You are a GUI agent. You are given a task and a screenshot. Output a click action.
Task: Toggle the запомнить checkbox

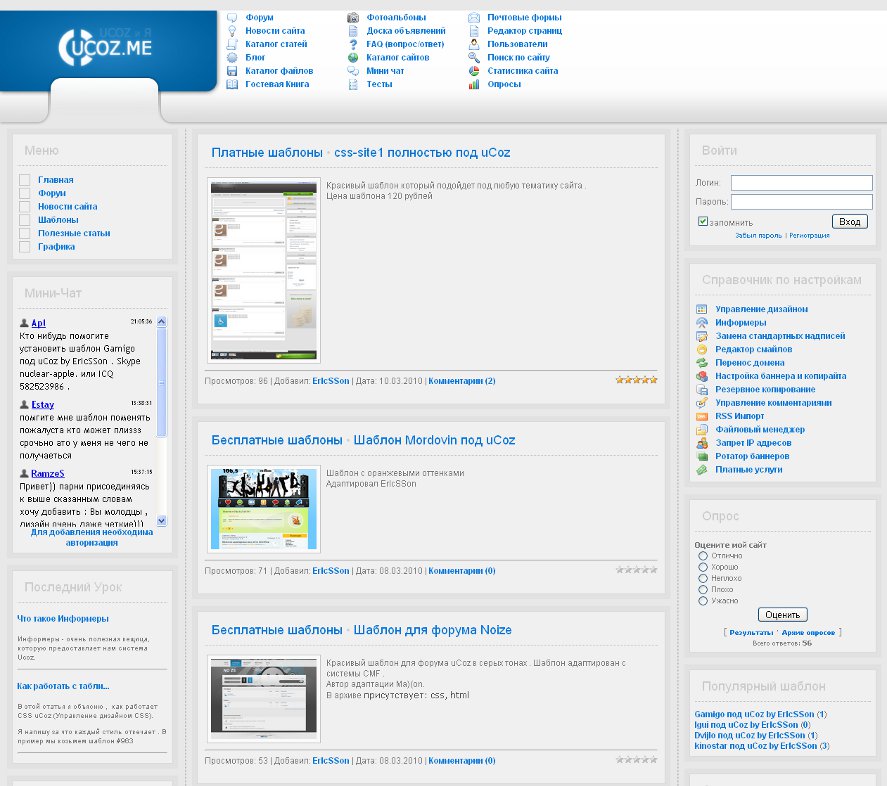tap(703, 221)
